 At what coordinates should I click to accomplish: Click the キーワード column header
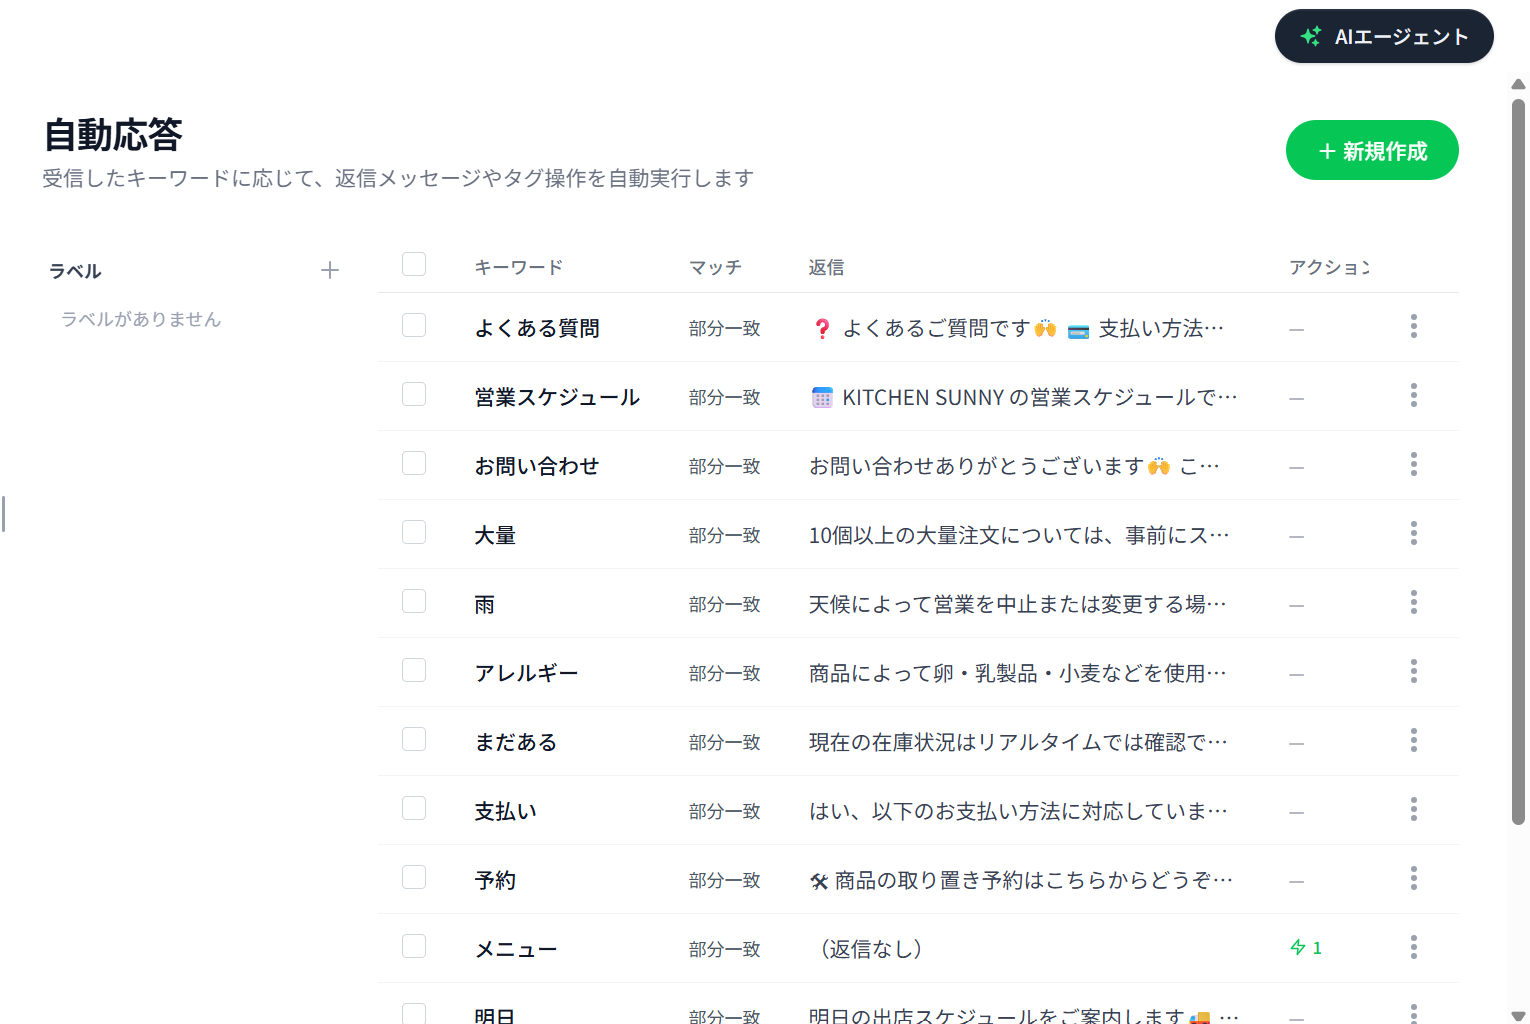click(x=518, y=267)
